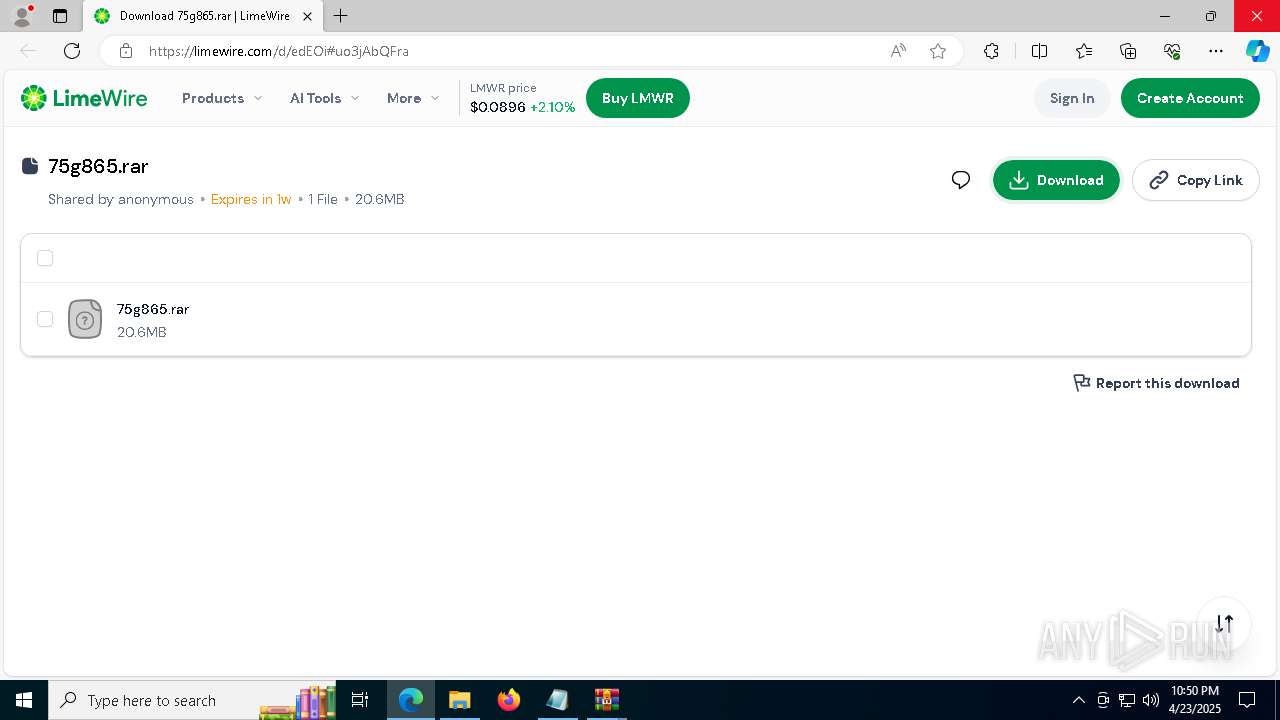Open a new browser tab
1280x720 pixels.
point(341,16)
